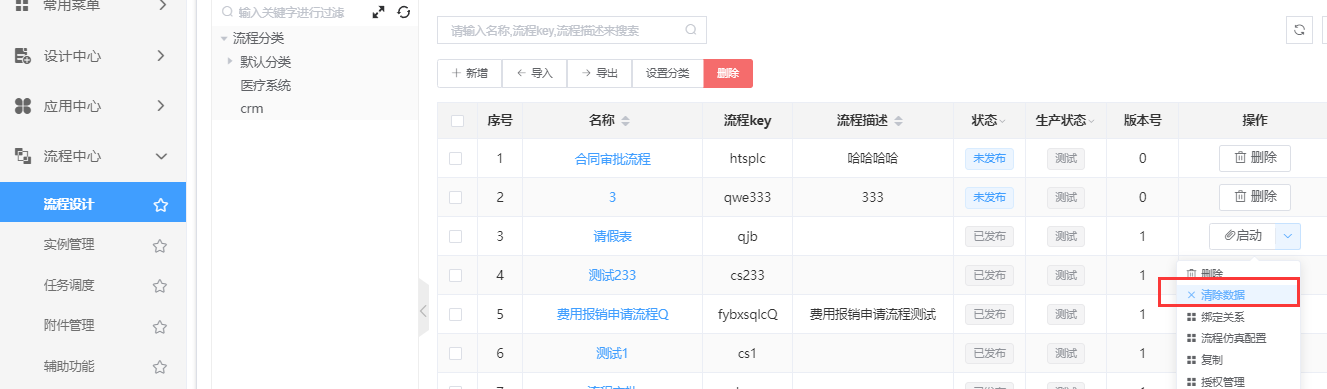The height and width of the screenshot is (389, 1327).
Task: Tick checkbox for row 测试1
Action: (456, 353)
